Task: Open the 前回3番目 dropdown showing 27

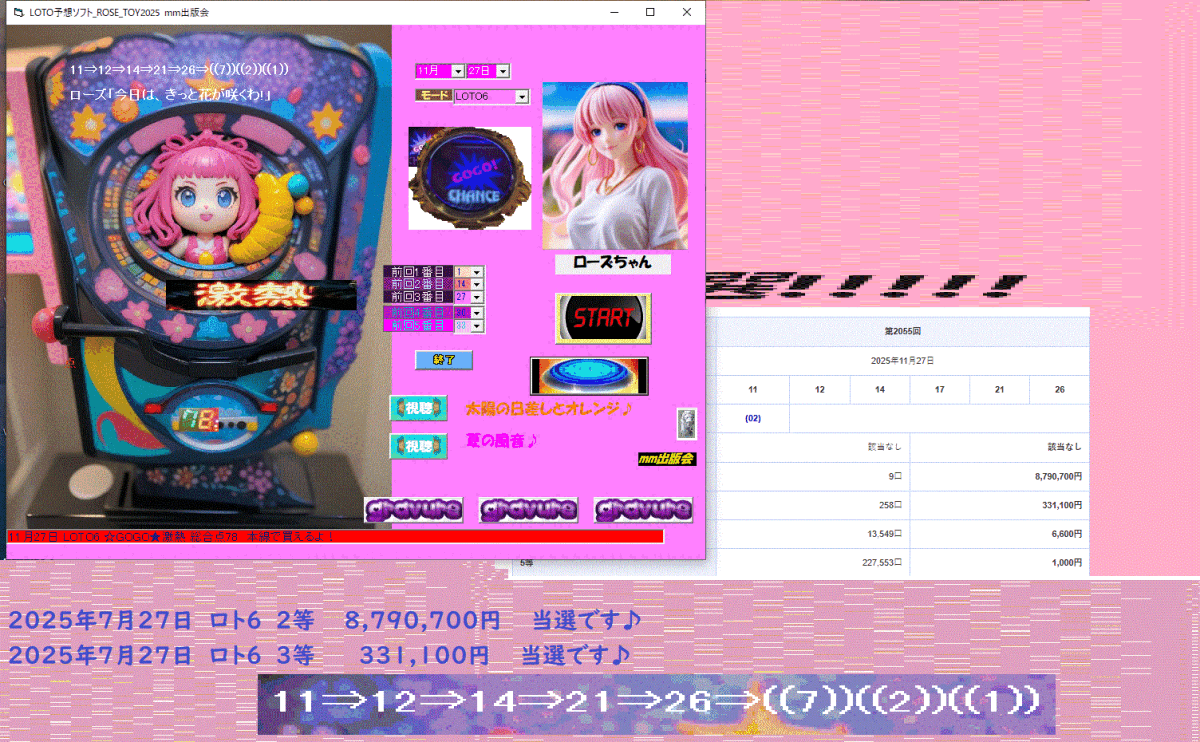Action: click(x=477, y=297)
